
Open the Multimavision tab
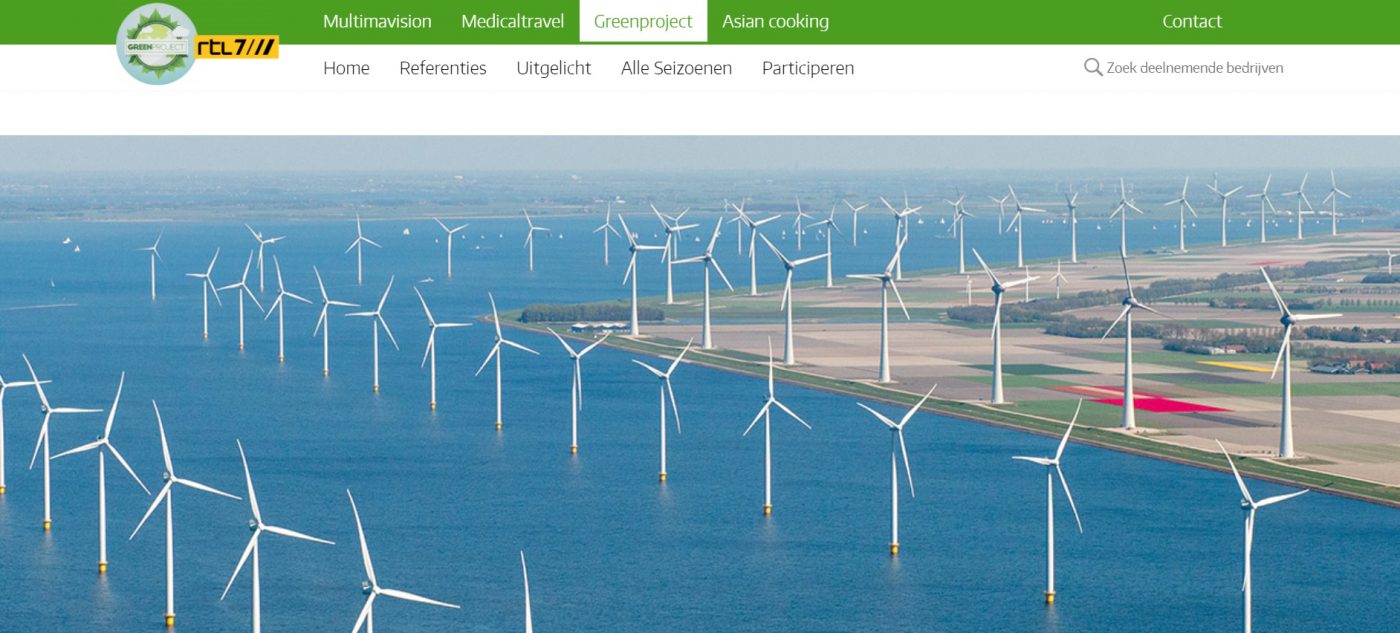point(377,21)
